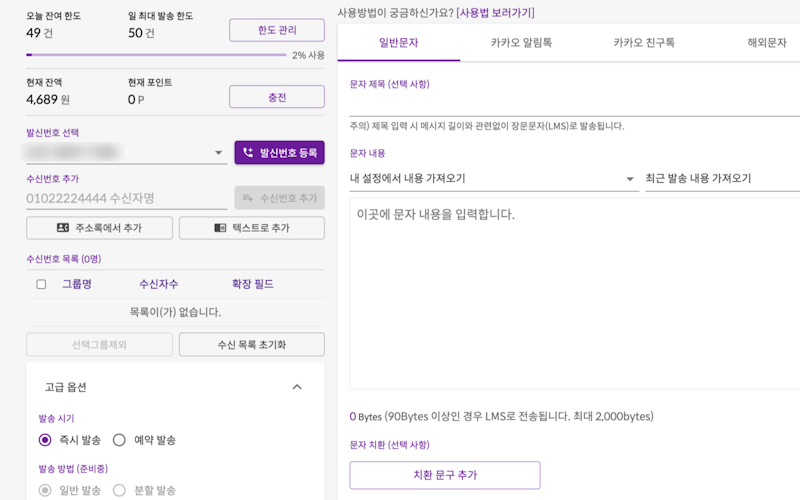Viewport: 800px width, 500px height.
Task: Open the 발신번호 선택 dropdown
Action: [219, 154]
